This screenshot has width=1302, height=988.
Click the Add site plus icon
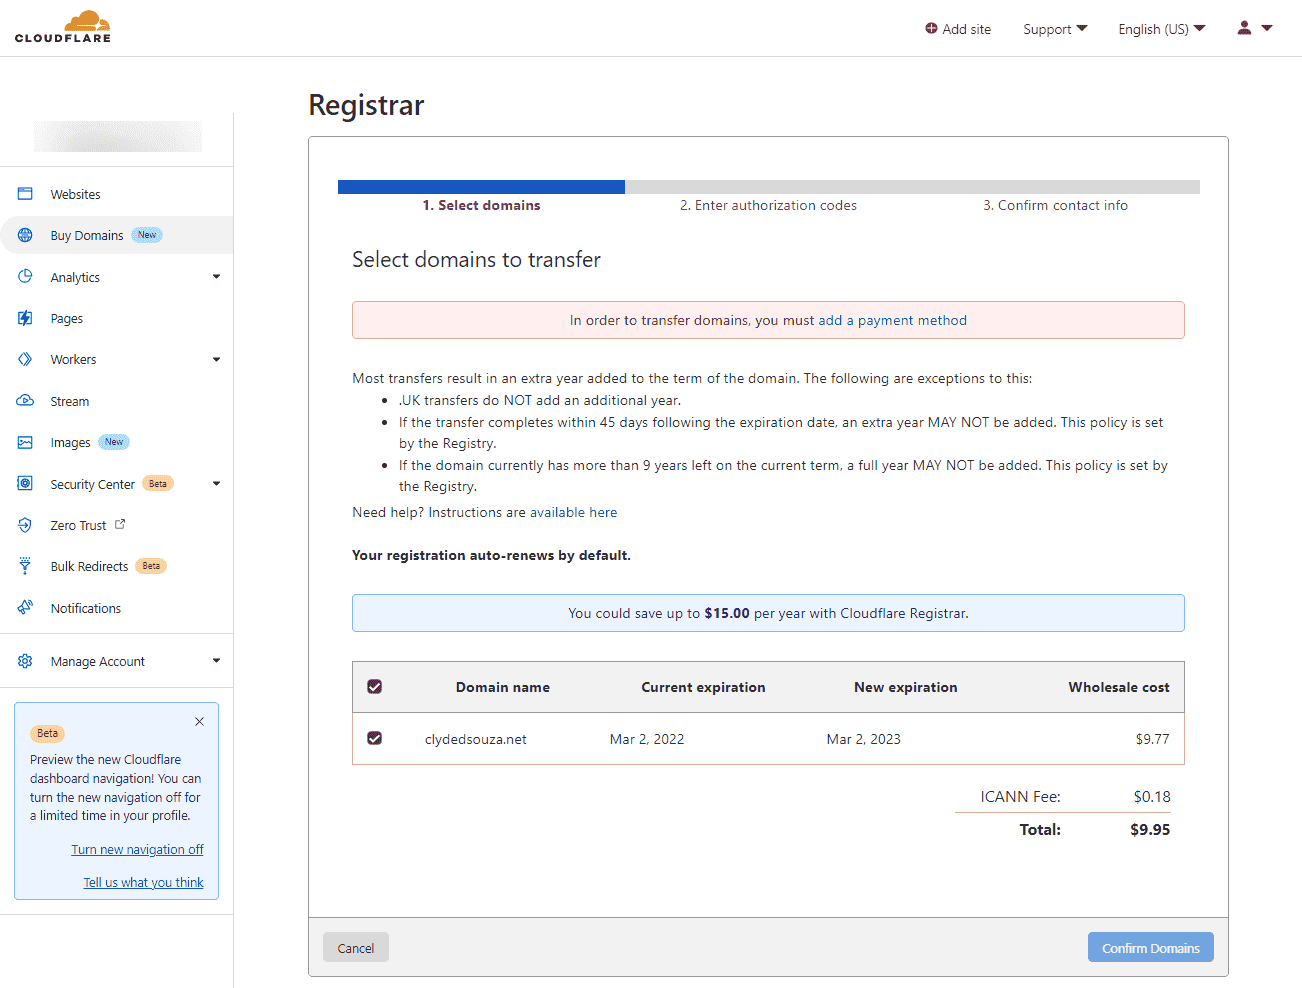point(931,29)
